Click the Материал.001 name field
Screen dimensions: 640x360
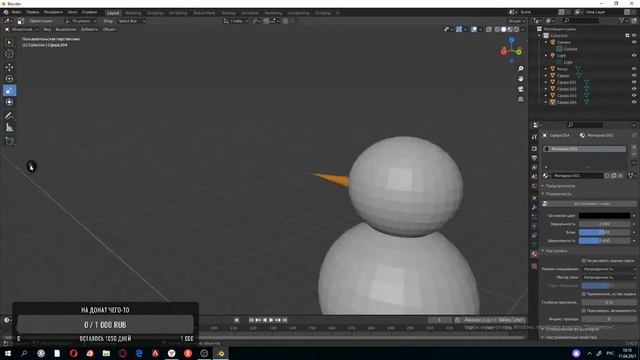[x=578, y=176]
